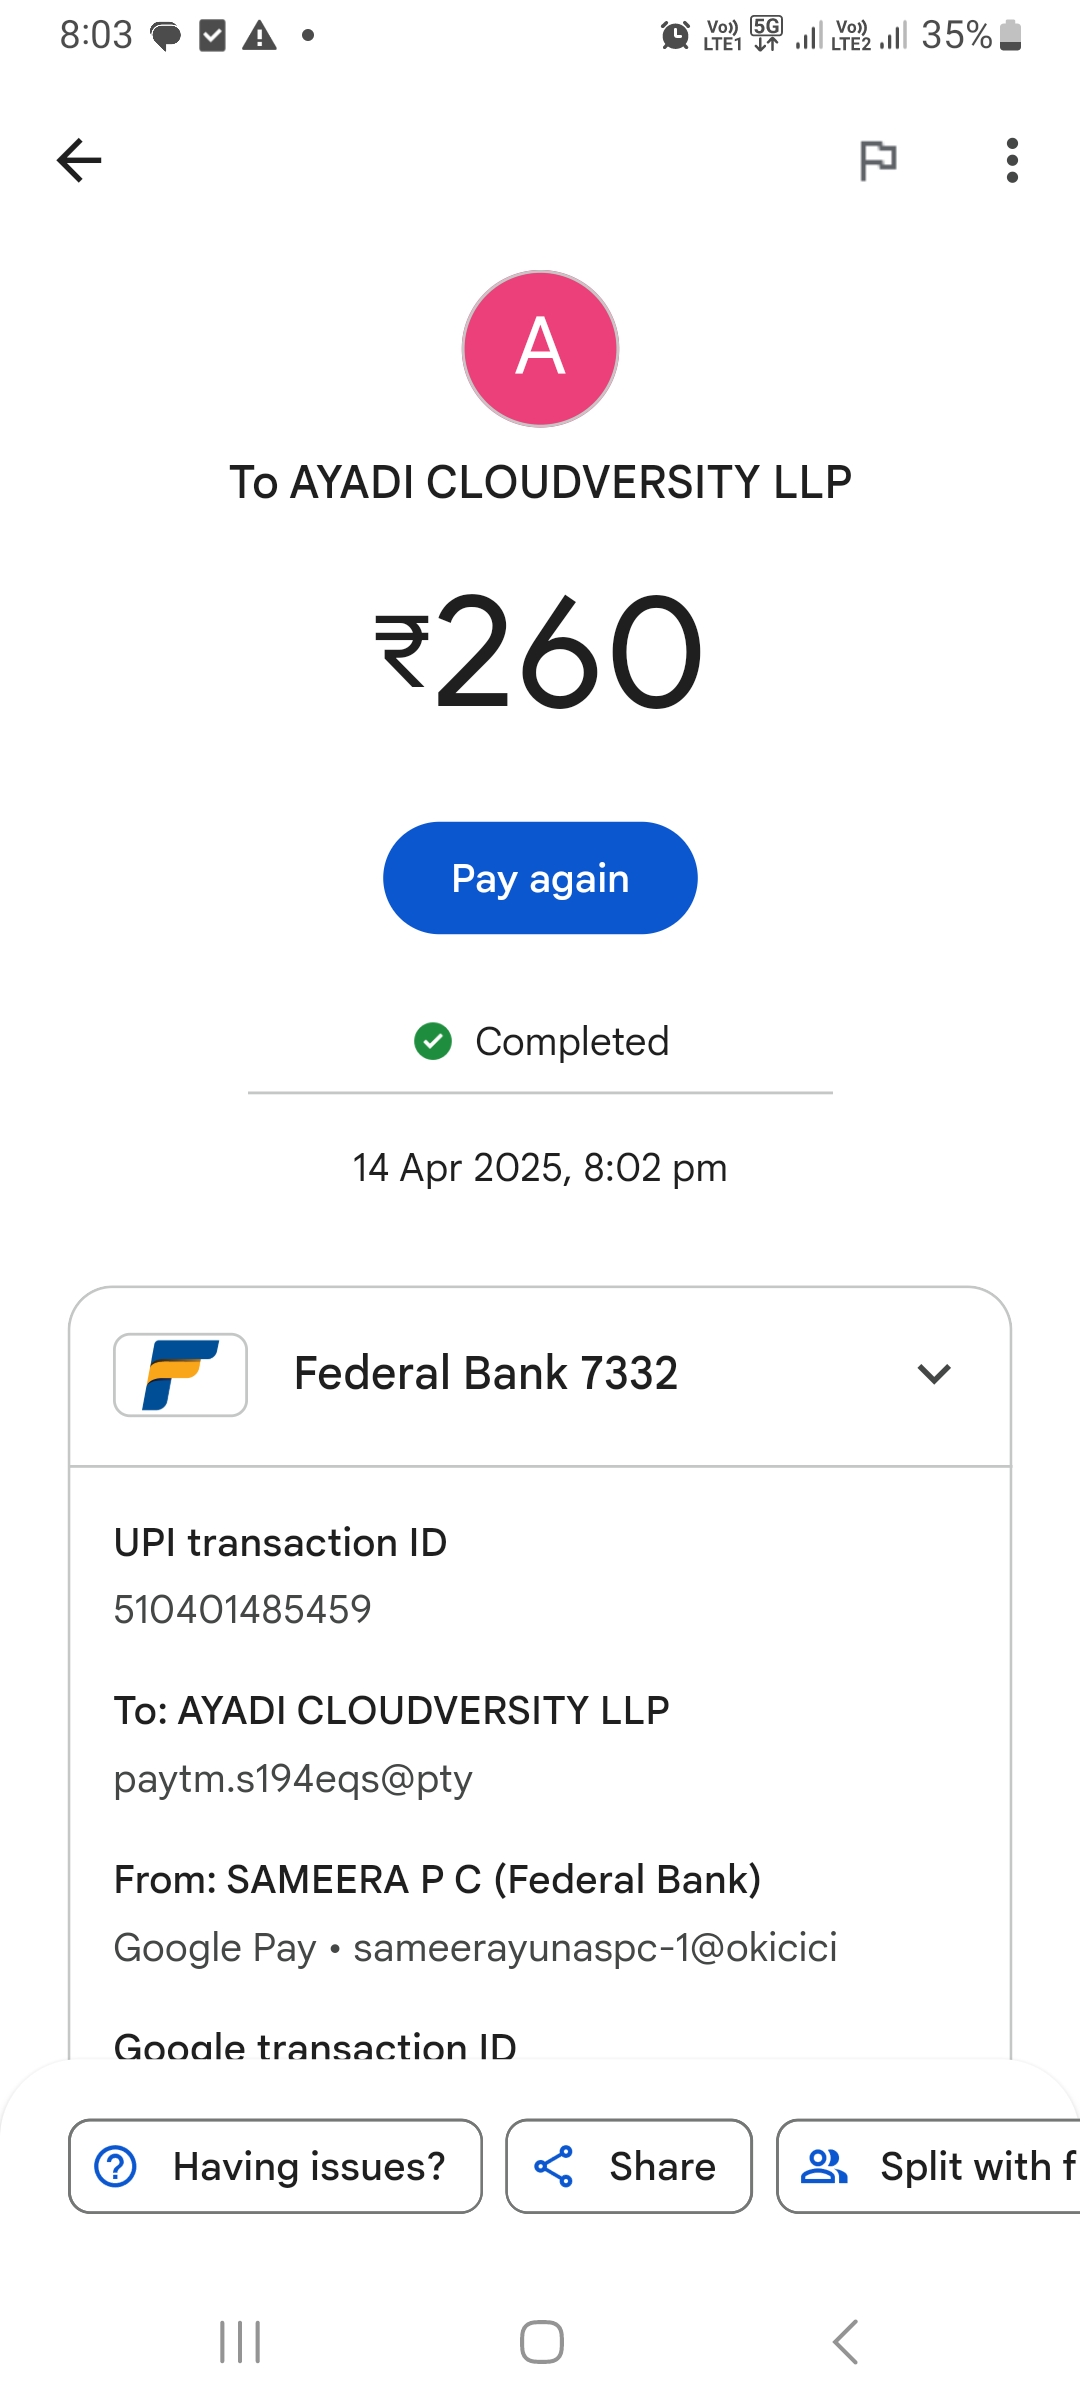
Task: Tap the green Completed checkmark icon
Action: click(x=433, y=1041)
